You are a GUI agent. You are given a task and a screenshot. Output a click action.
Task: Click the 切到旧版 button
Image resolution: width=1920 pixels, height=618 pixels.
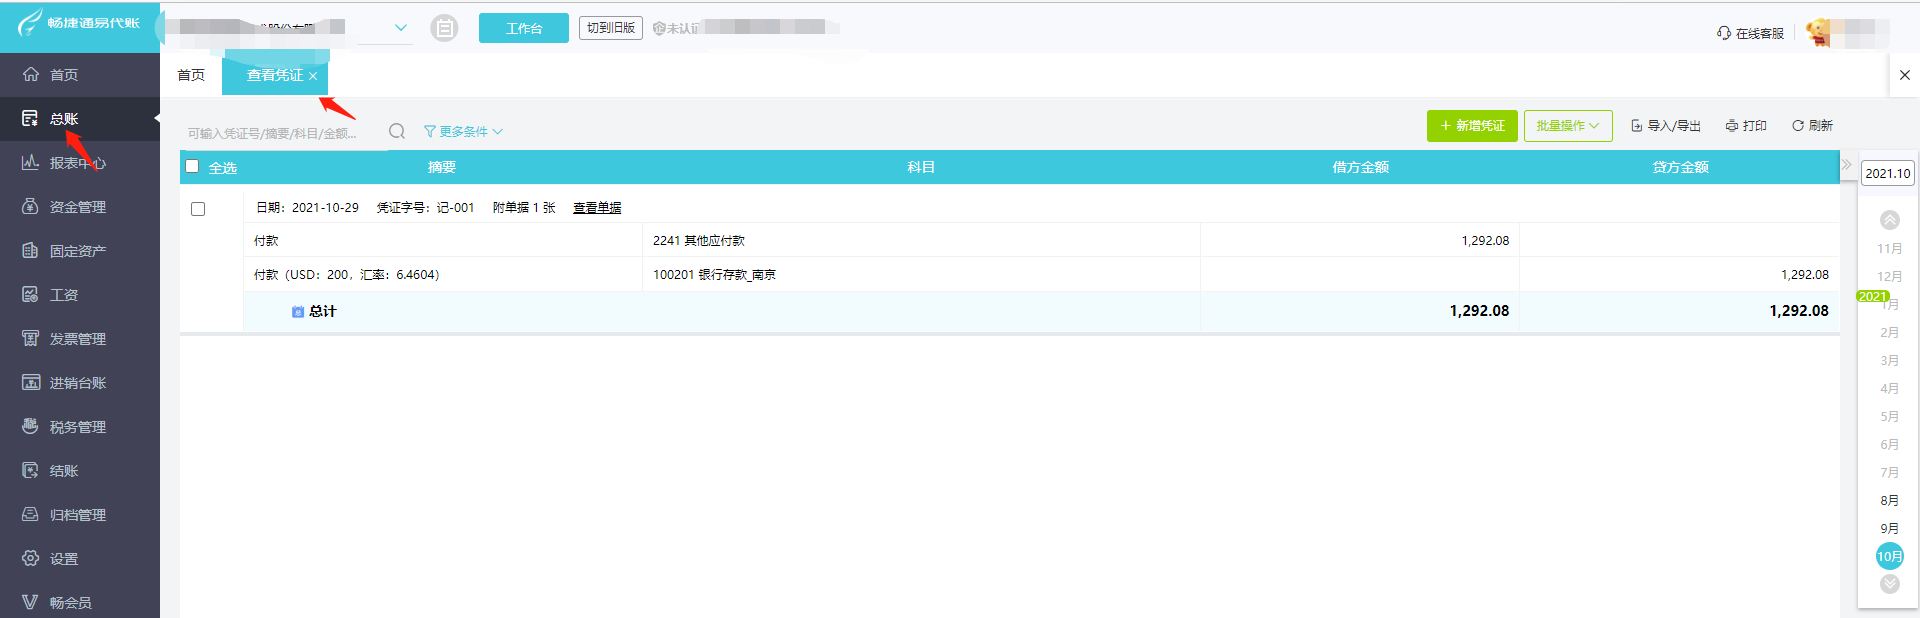[611, 27]
